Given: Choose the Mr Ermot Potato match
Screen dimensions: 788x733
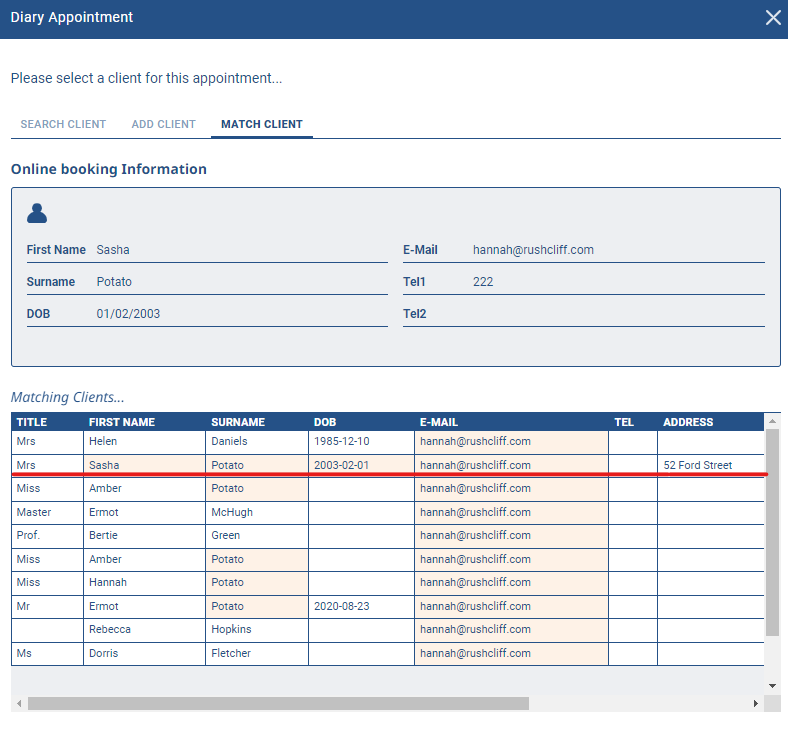Looking at the screenshot, I should (x=387, y=606).
